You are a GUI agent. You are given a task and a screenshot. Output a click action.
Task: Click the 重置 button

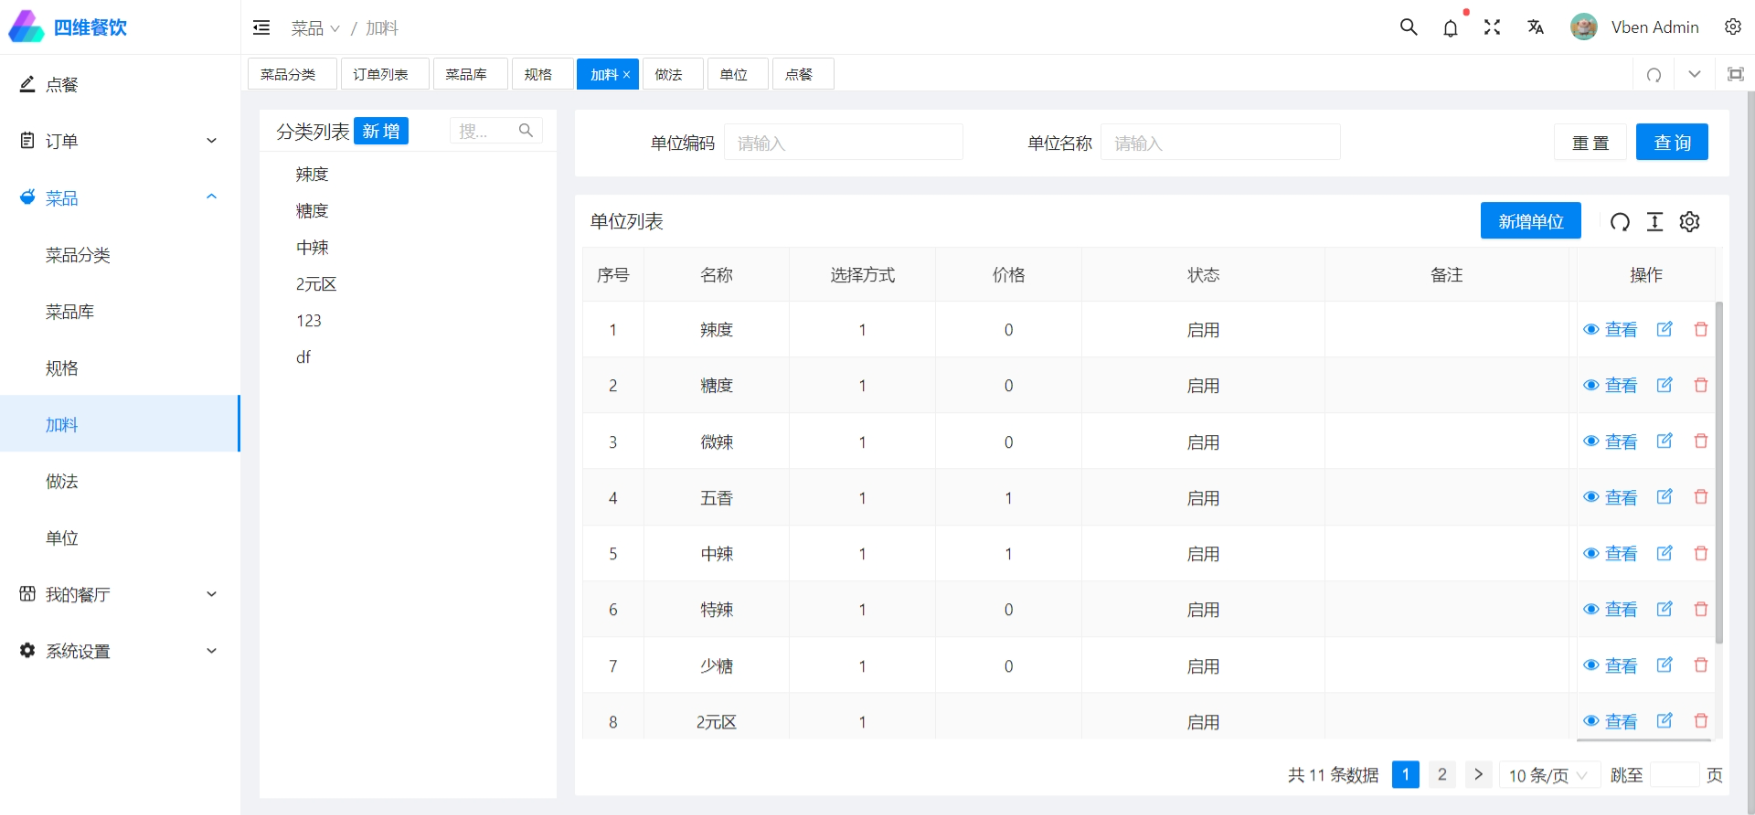point(1590,143)
